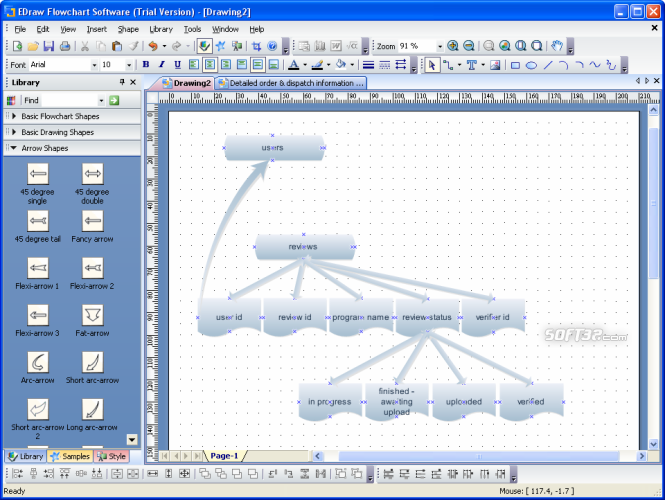Switch to the Style panel tab
The height and width of the screenshot is (500, 665).
(x=112, y=456)
